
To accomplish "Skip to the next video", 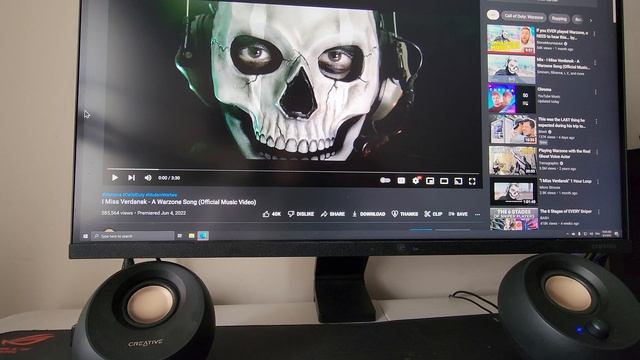I will pyautogui.click(x=131, y=178).
